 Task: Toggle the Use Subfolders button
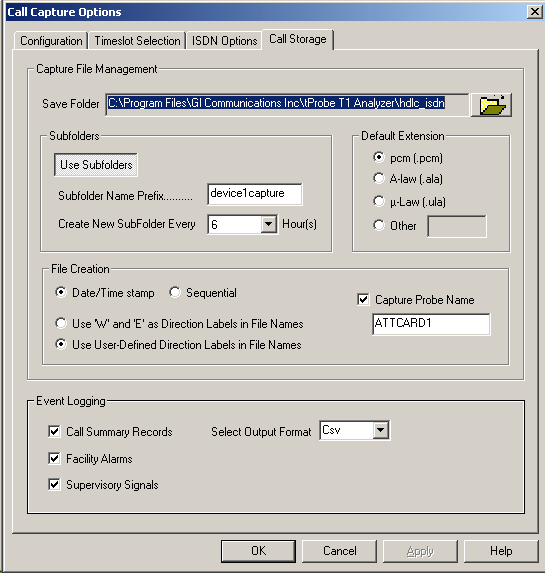96,165
